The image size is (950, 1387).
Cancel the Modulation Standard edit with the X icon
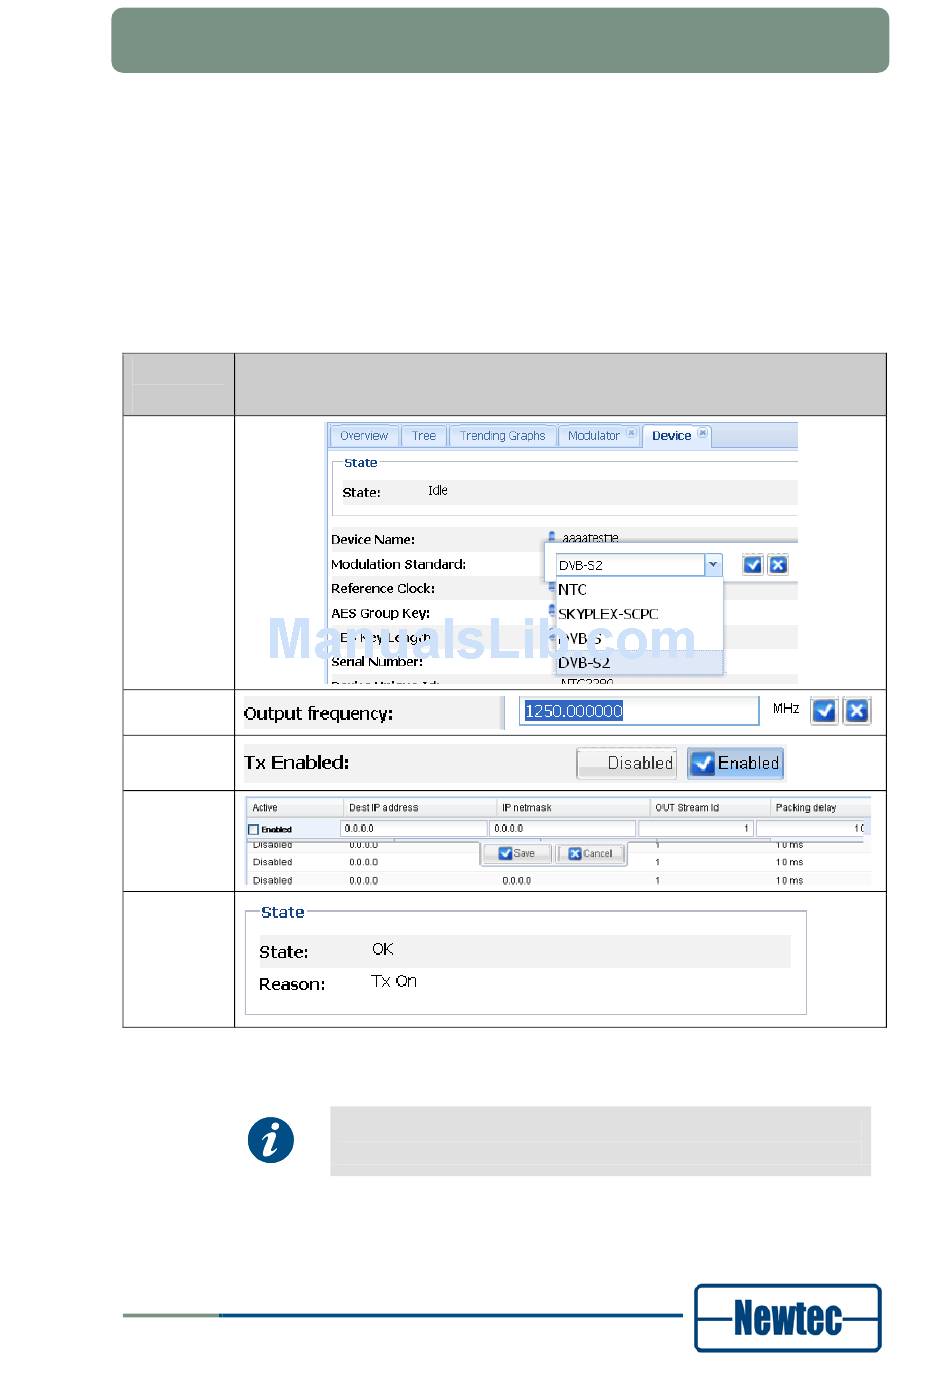(x=778, y=565)
